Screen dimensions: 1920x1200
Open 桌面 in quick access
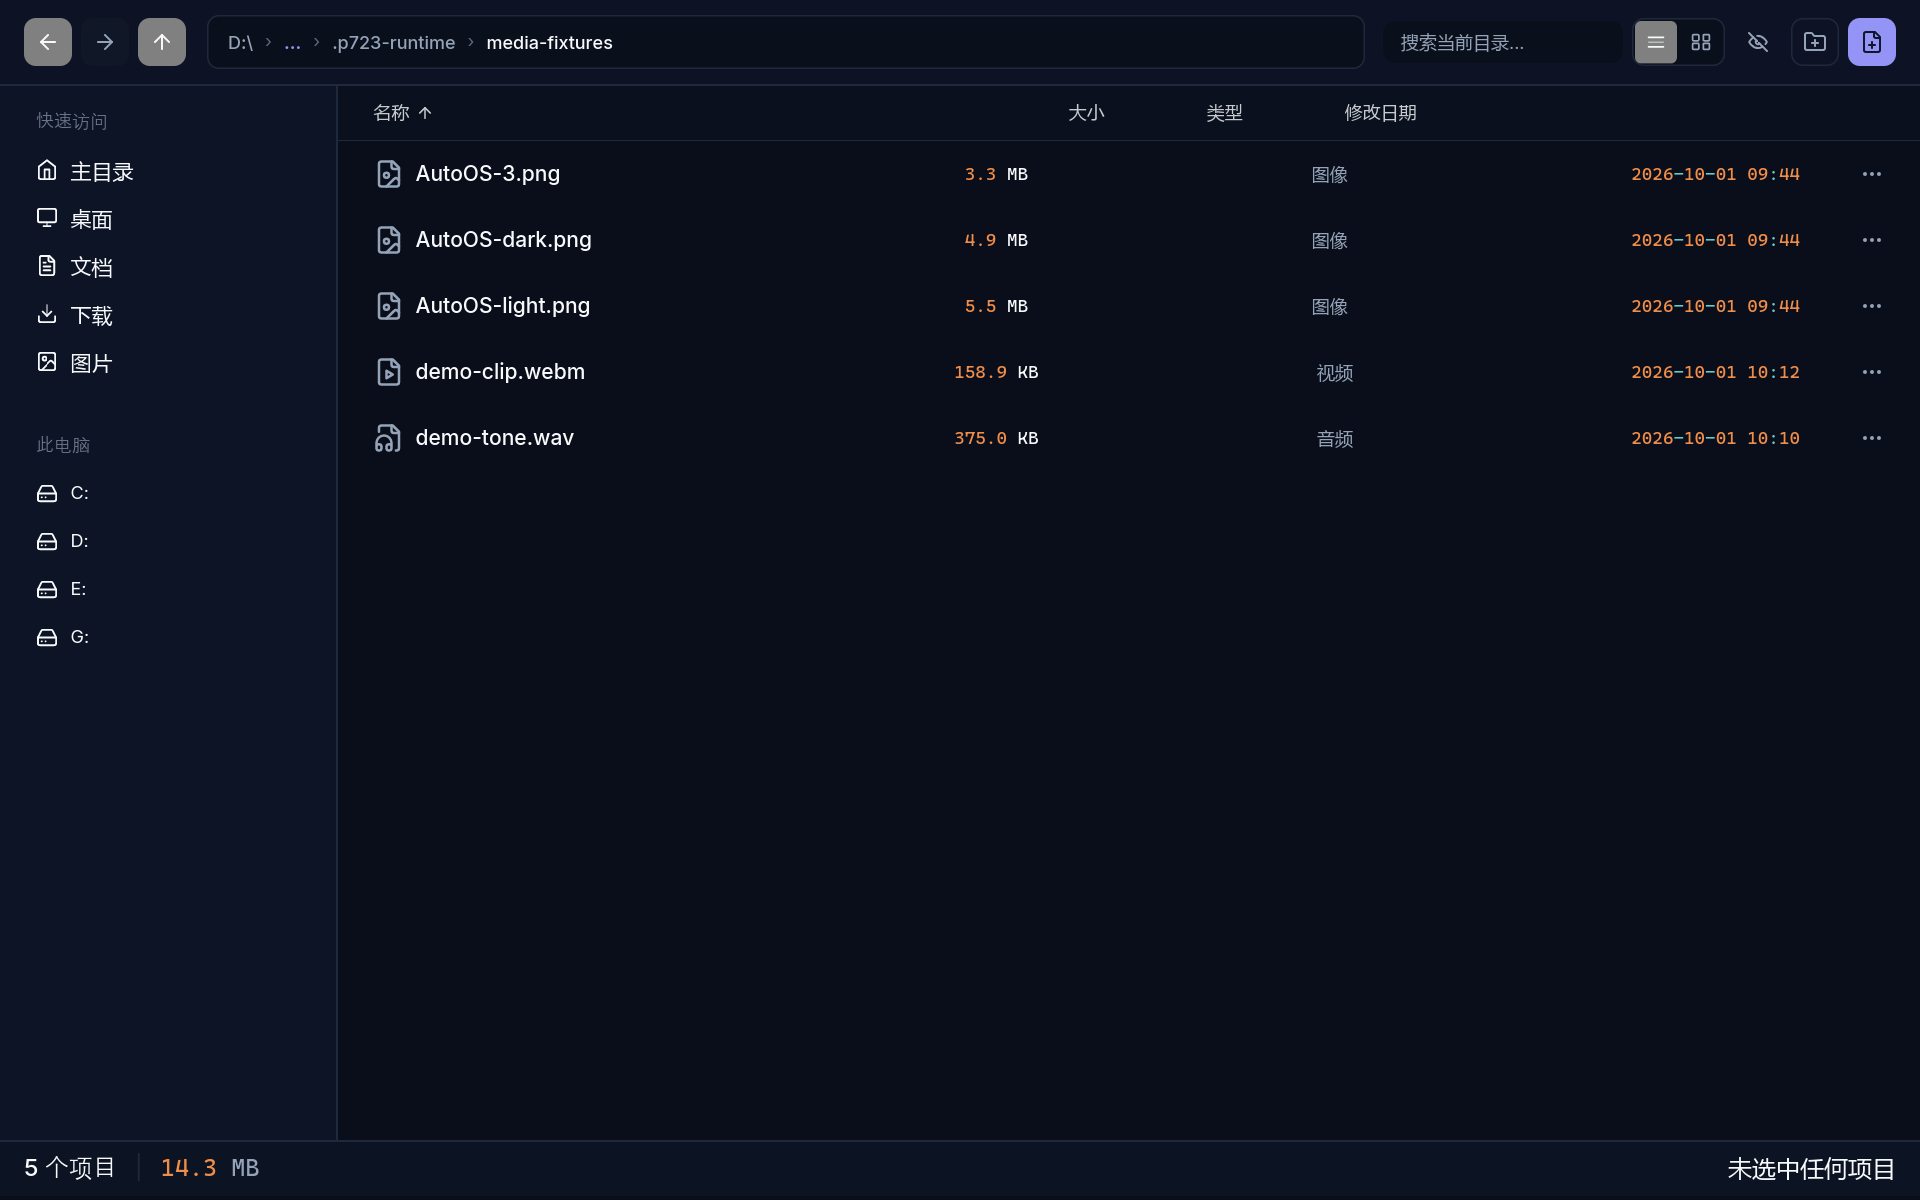168,220
